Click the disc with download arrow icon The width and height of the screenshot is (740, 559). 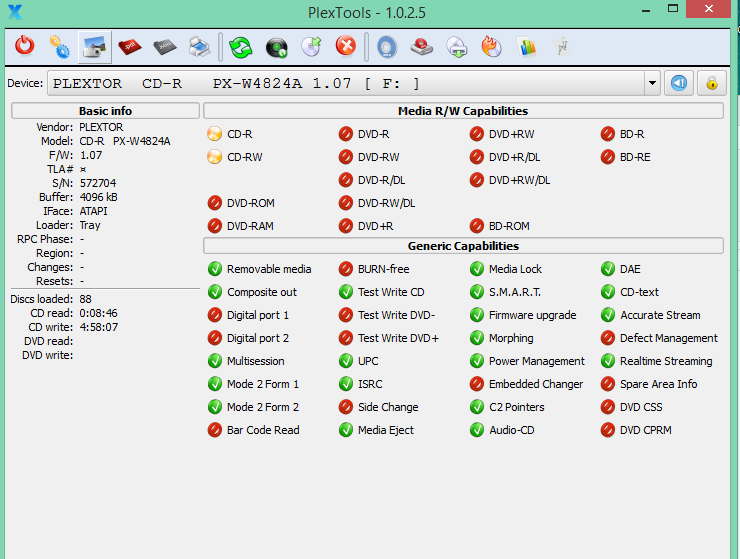[457, 47]
